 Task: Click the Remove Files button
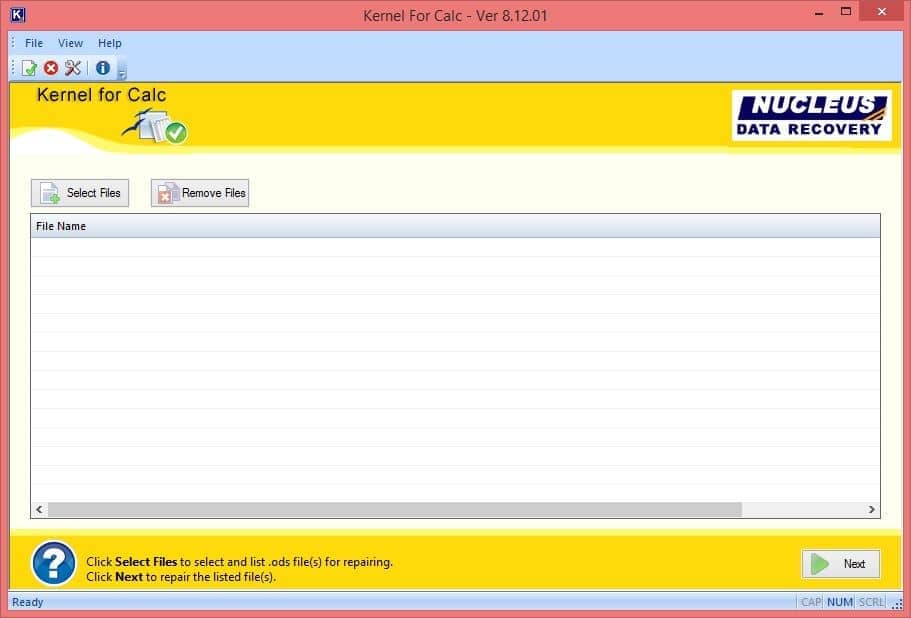(200, 193)
